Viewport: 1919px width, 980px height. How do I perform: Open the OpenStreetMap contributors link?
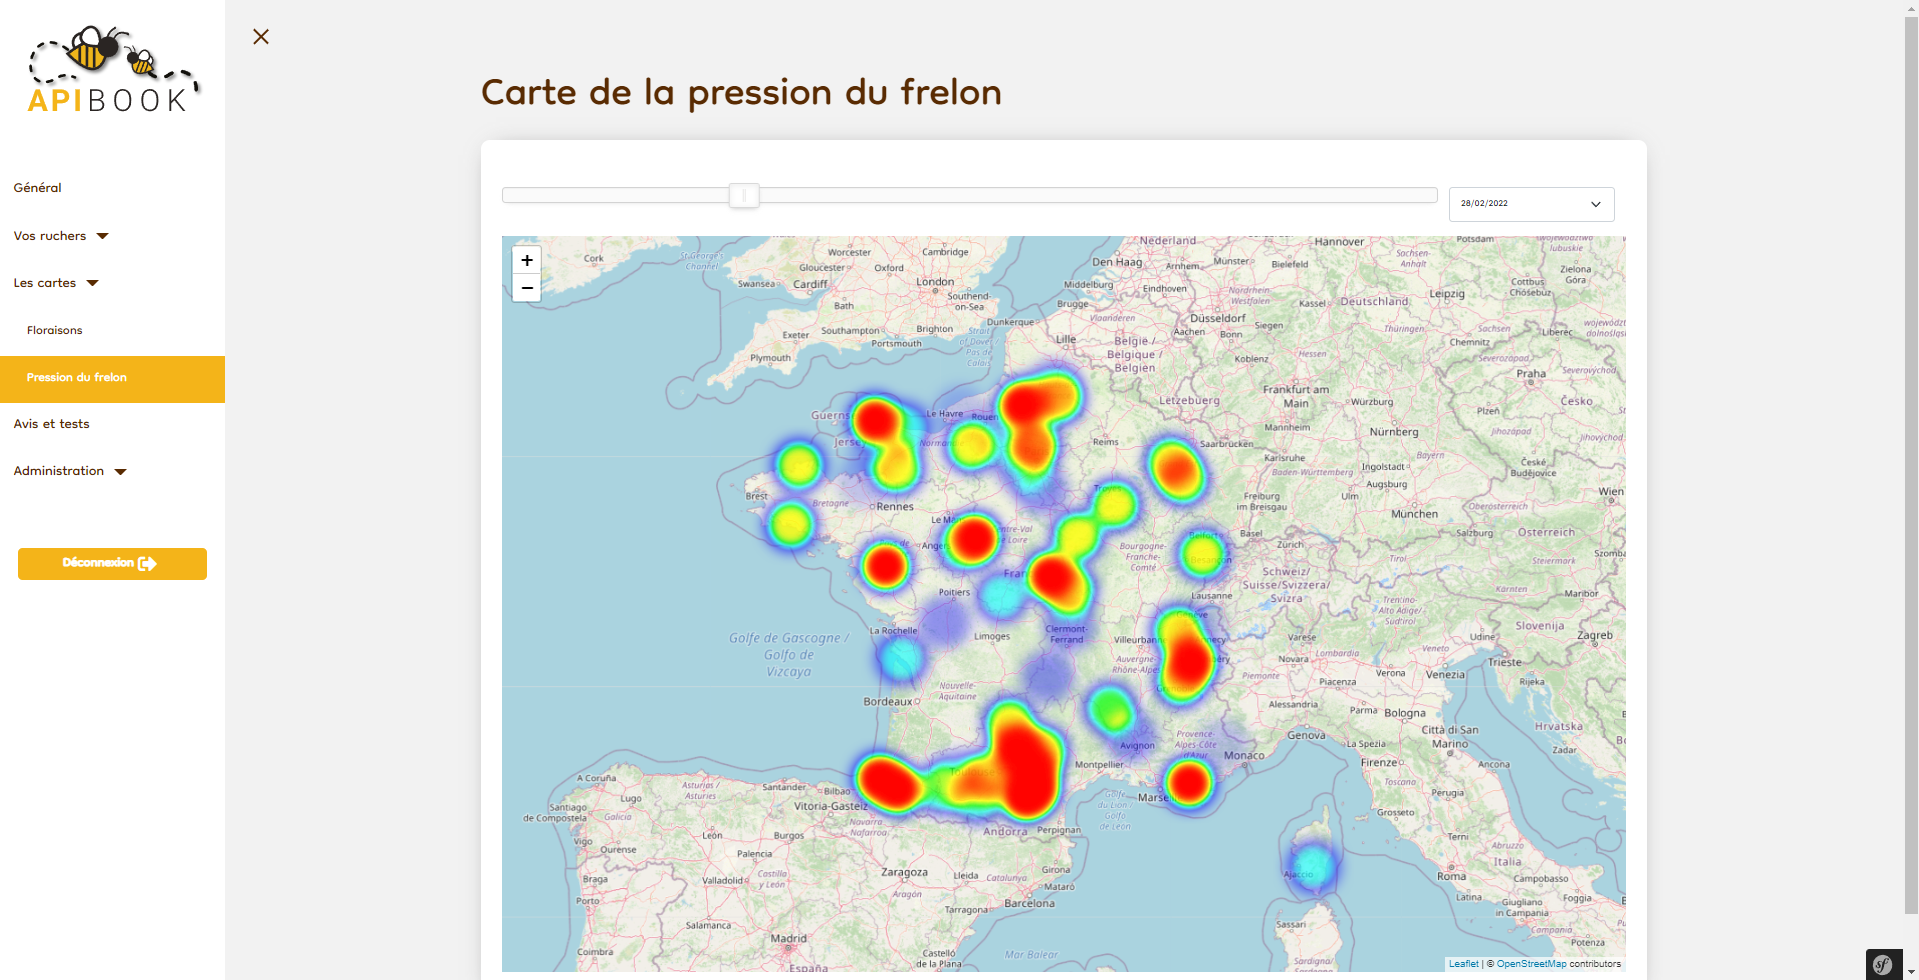point(1531,964)
